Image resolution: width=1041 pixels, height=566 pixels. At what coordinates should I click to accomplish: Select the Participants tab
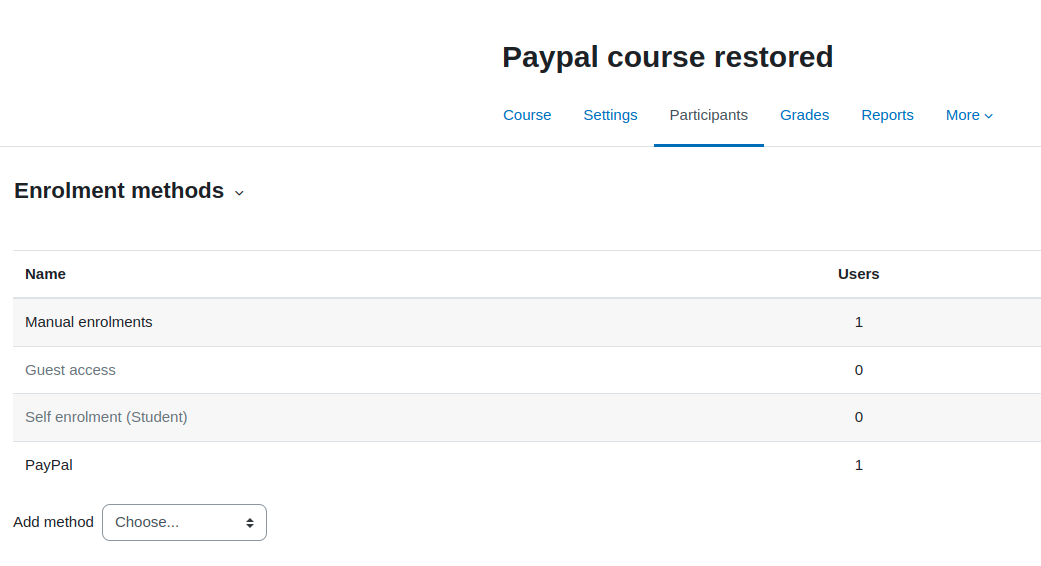pyautogui.click(x=708, y=115)
